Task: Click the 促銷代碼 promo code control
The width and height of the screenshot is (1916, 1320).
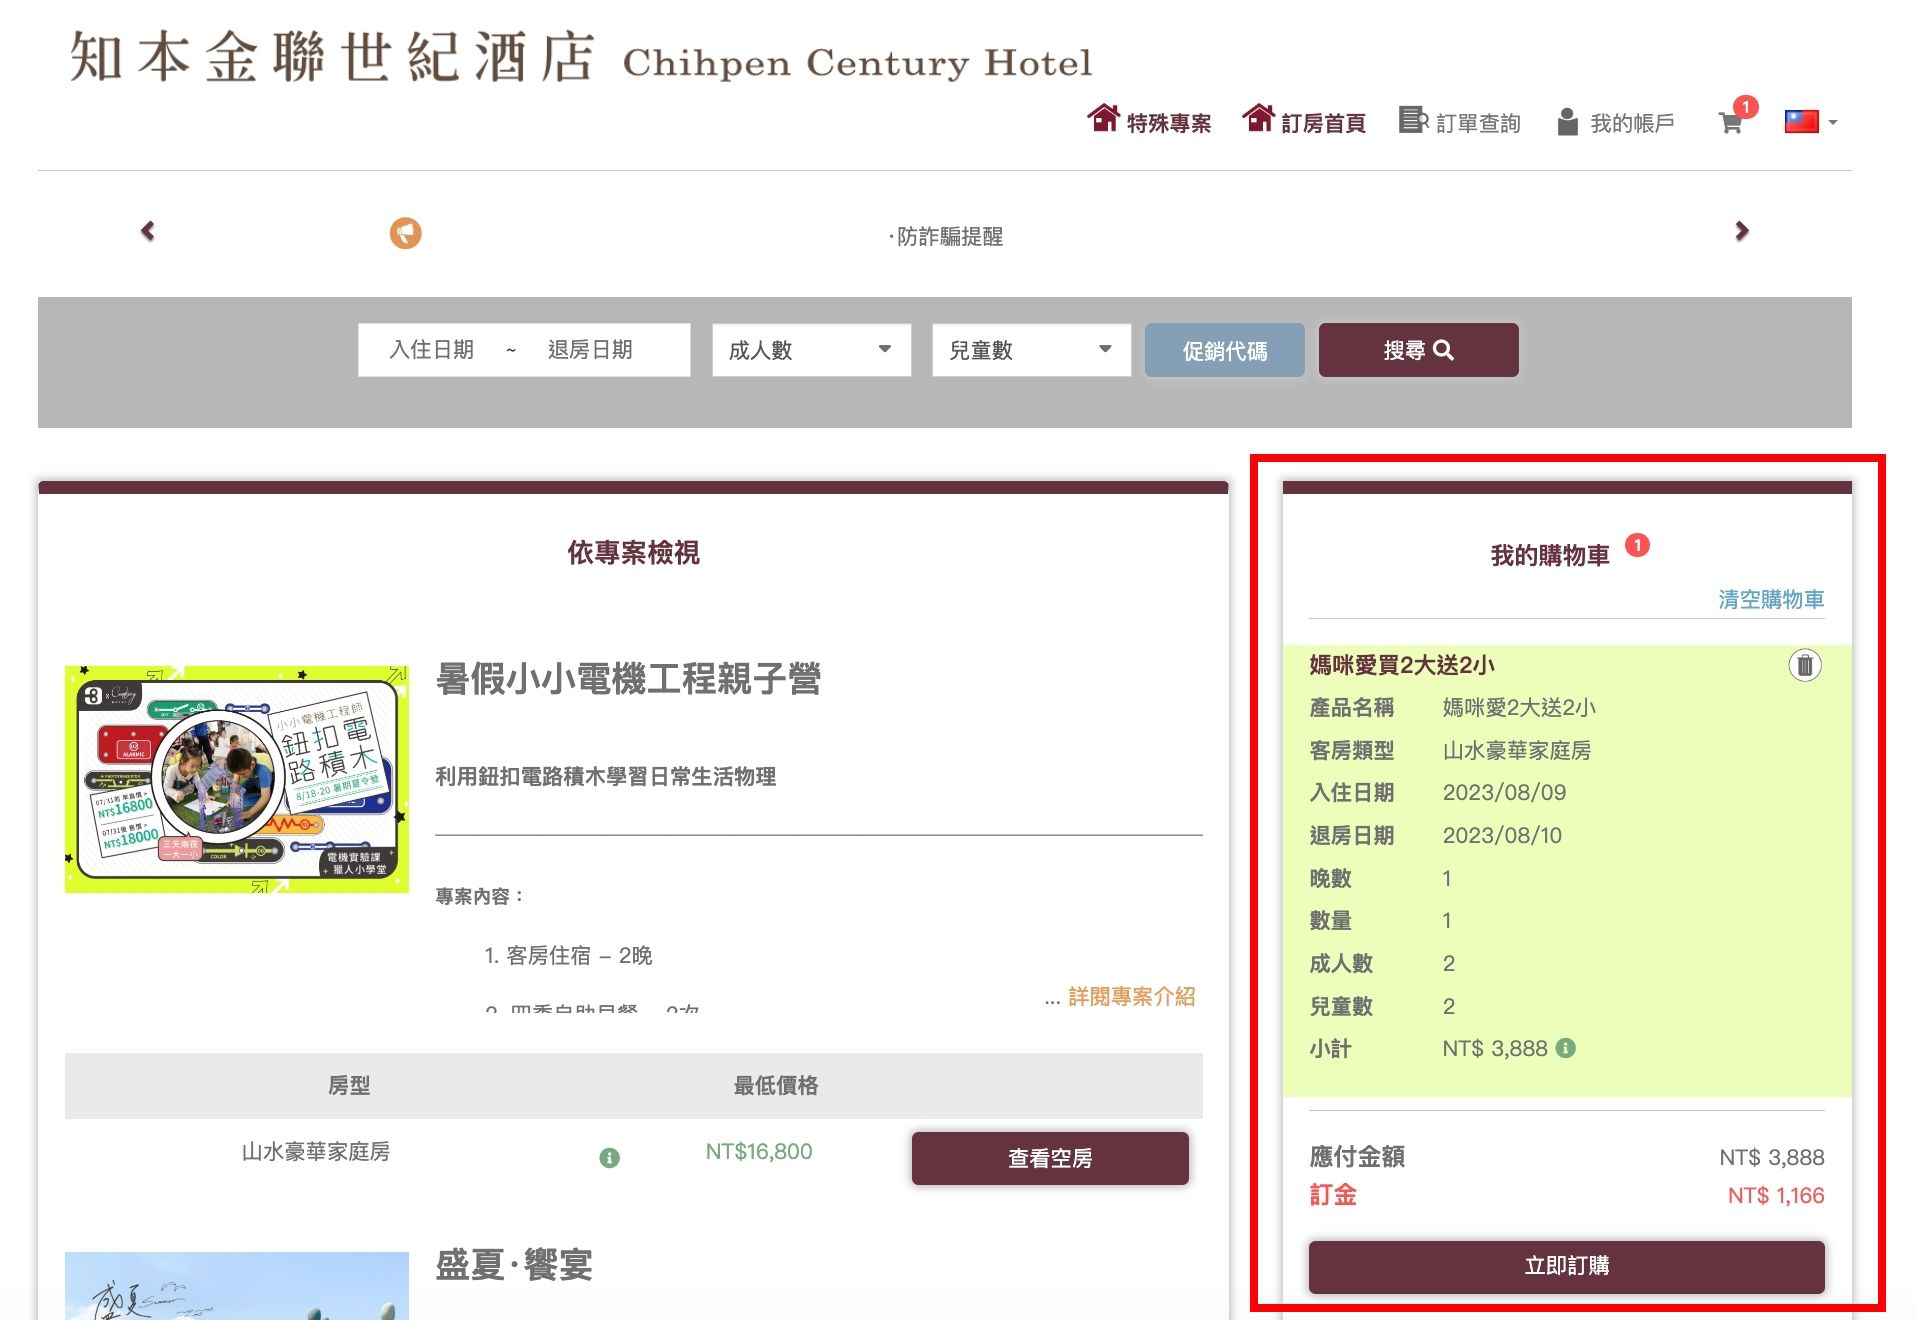Action: 1224,350
